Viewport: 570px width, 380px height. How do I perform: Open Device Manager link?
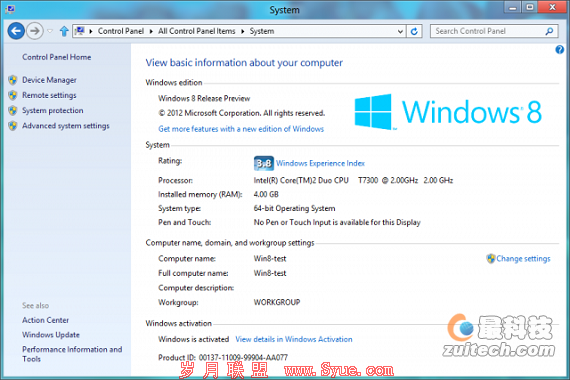pyautogui.click(x=49, y=80)
